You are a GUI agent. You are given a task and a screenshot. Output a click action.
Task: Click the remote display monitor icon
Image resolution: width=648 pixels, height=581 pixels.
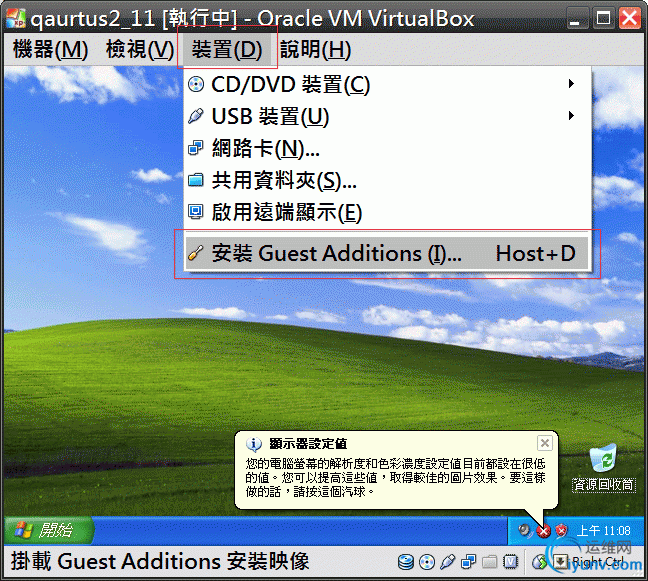(196, 212)
